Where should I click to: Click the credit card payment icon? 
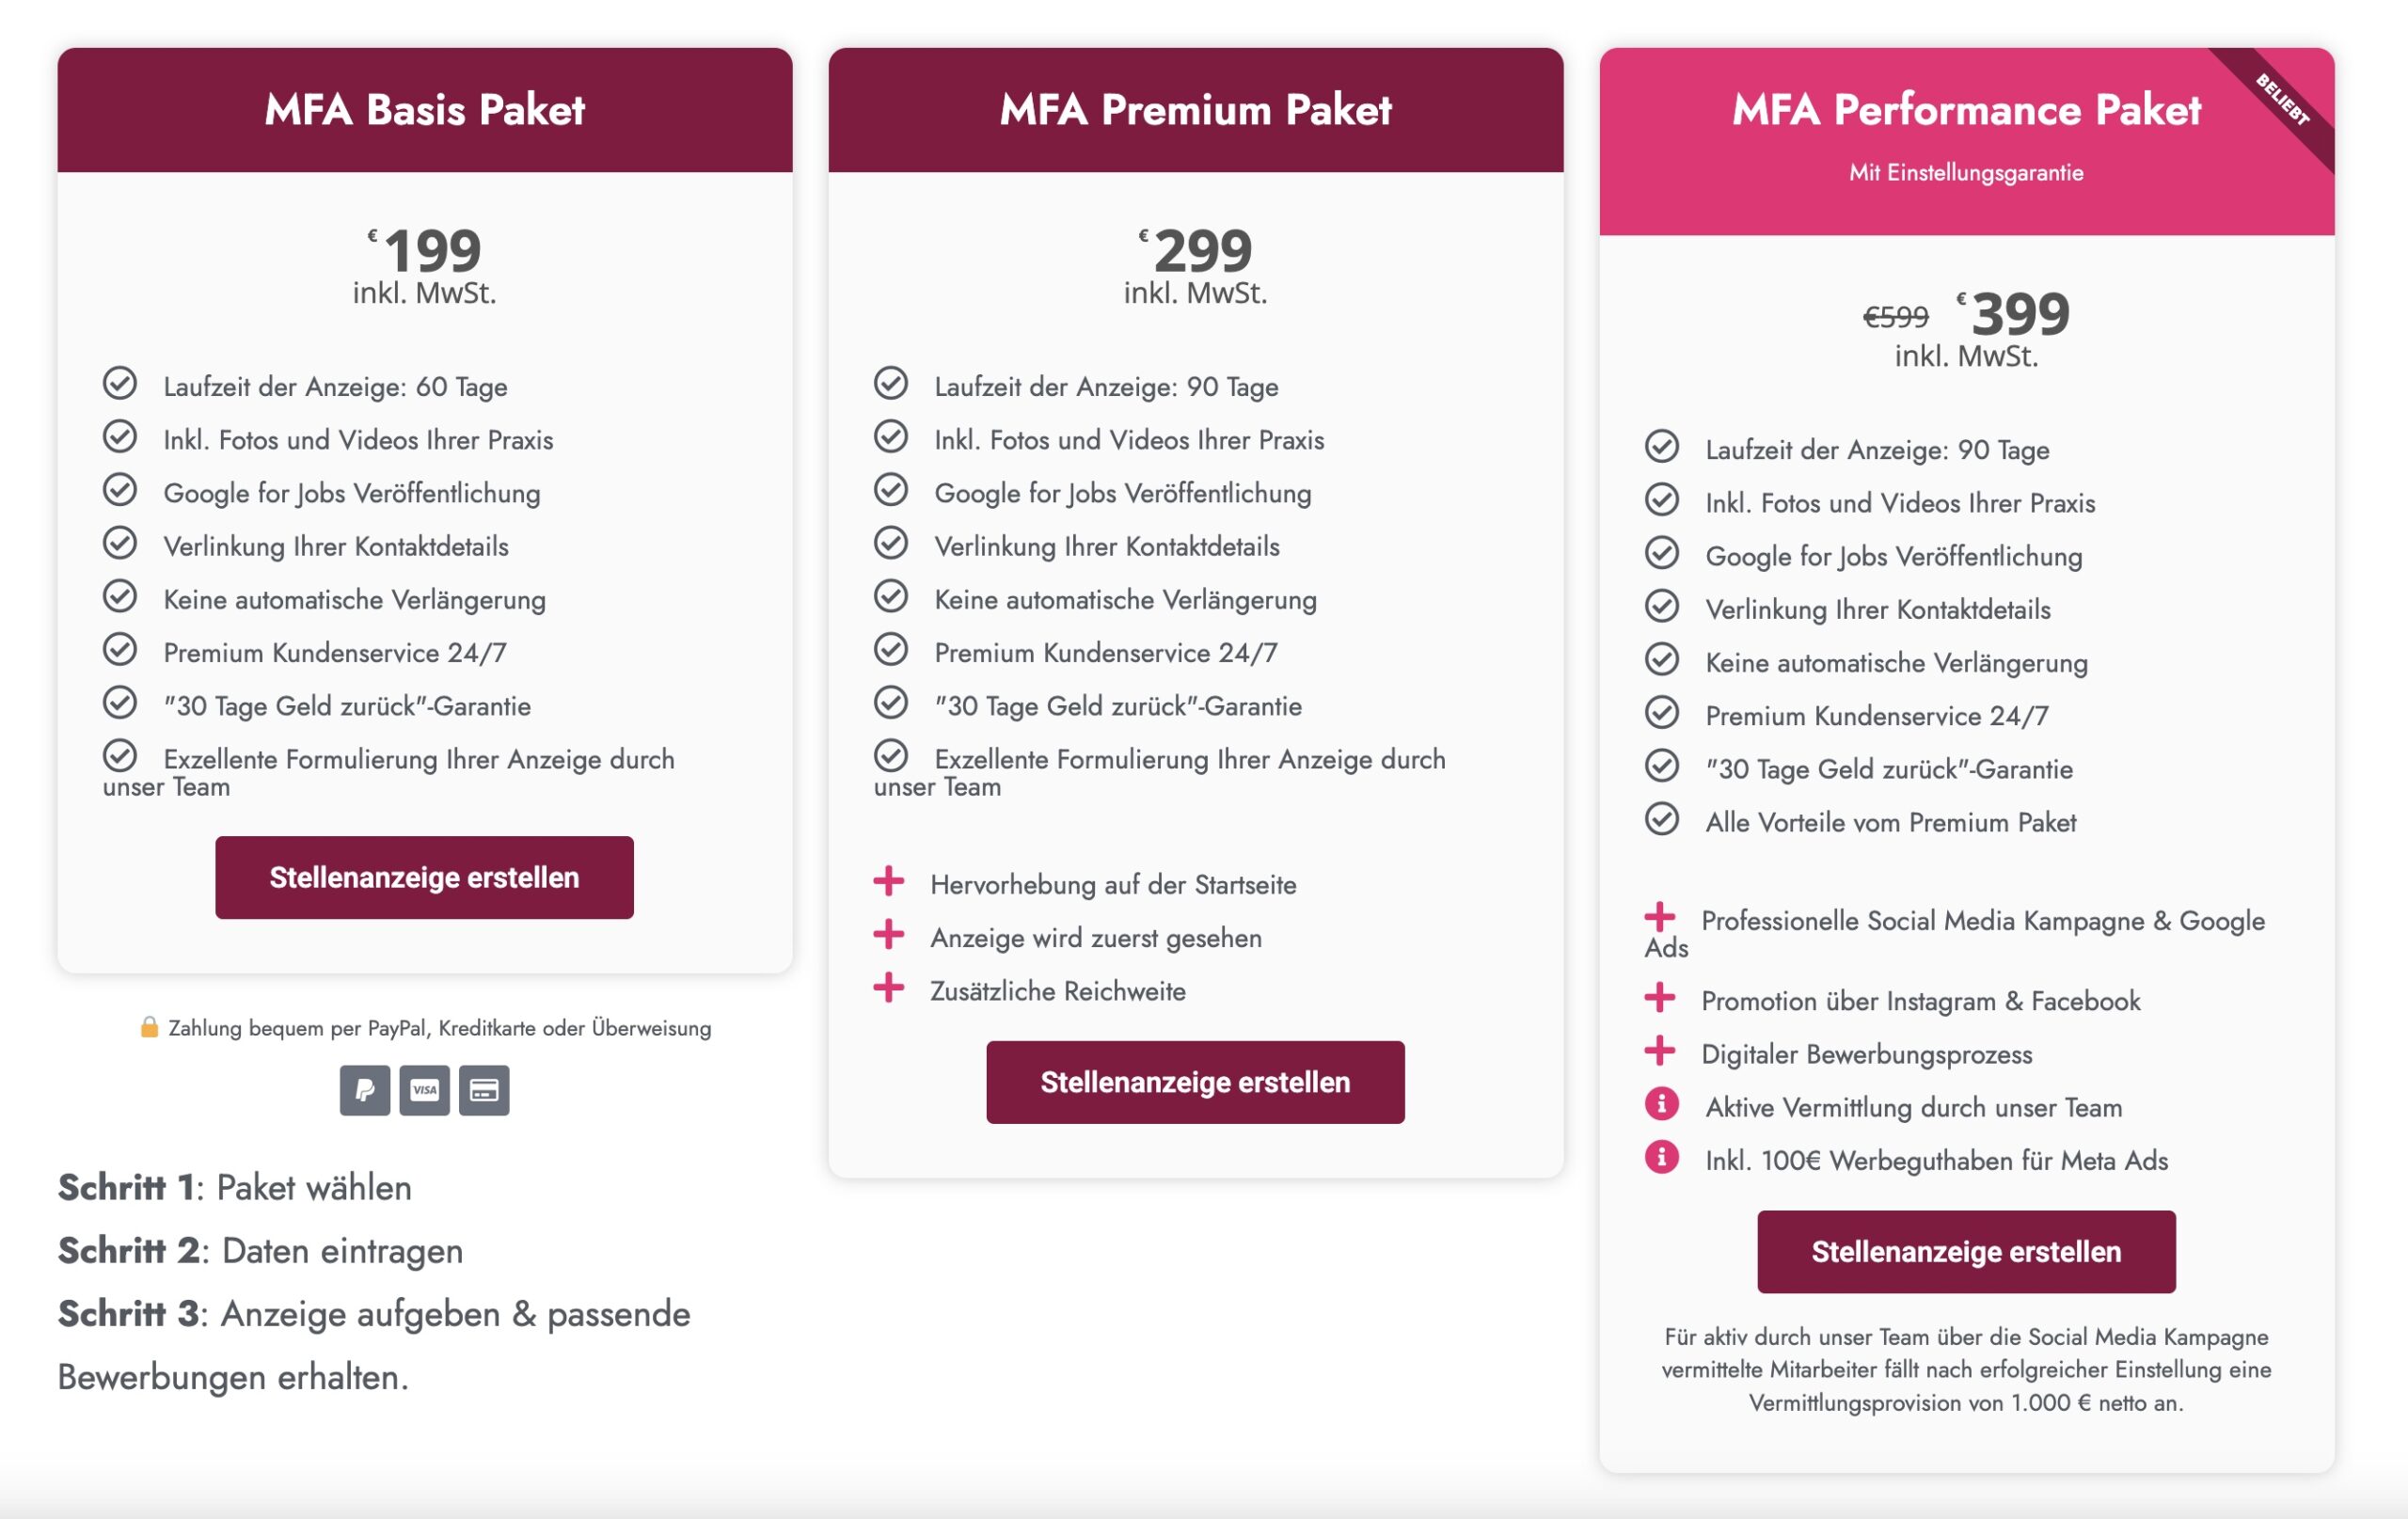click(x=484, y=1090)
